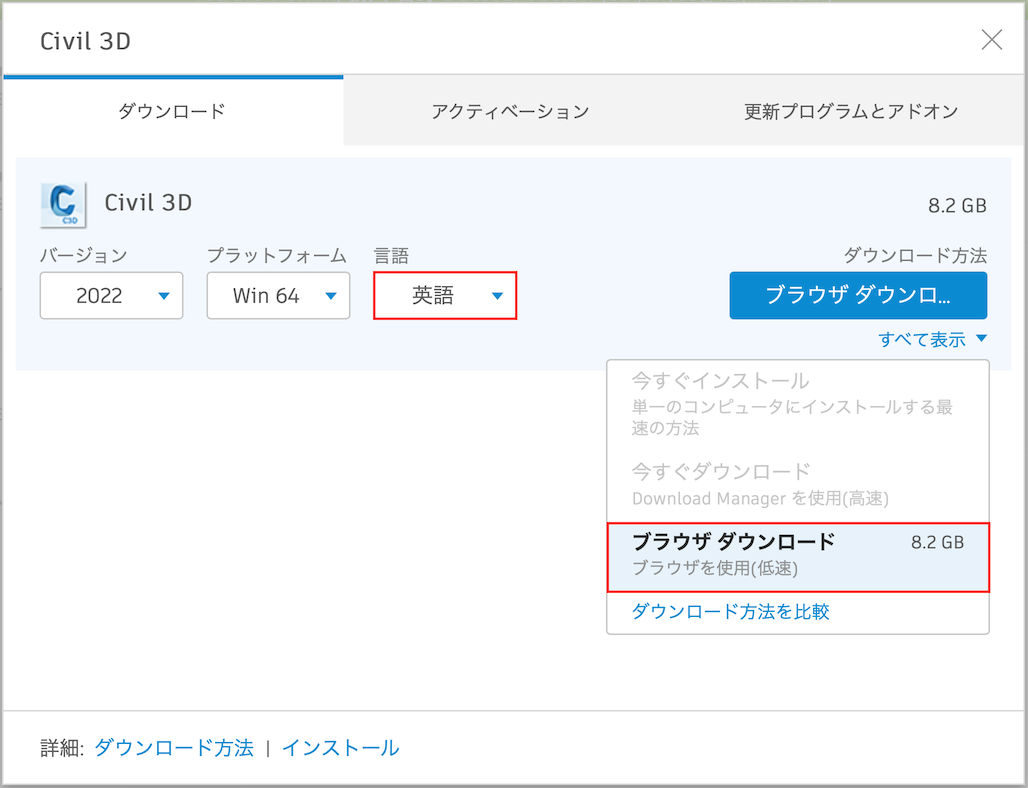Choose the 今すぐインストール option
The height and width of the screenshot is (788, 1028).
798,404
